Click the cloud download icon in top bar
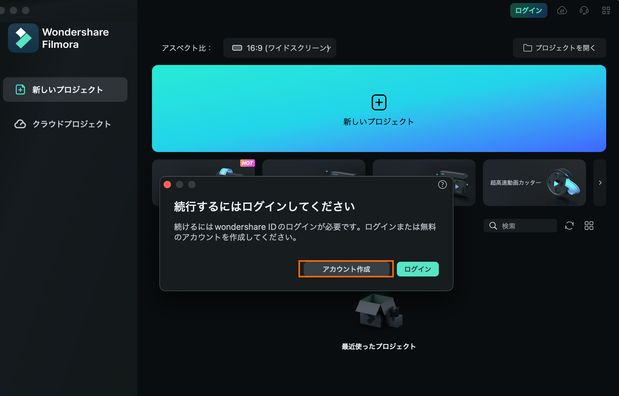This screenshot has height=396, width=619. [x=562, y=11]
